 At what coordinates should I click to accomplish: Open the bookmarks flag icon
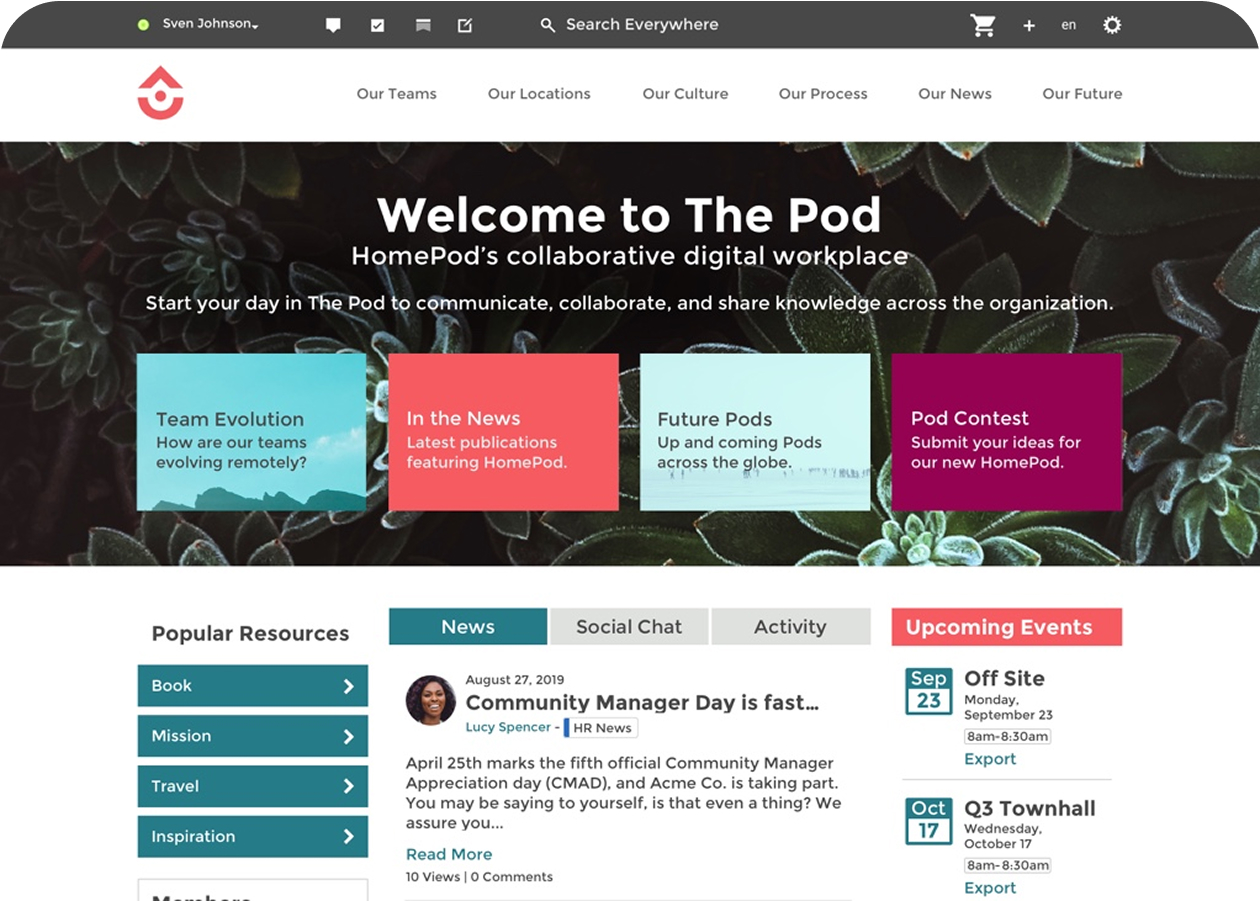423,25
